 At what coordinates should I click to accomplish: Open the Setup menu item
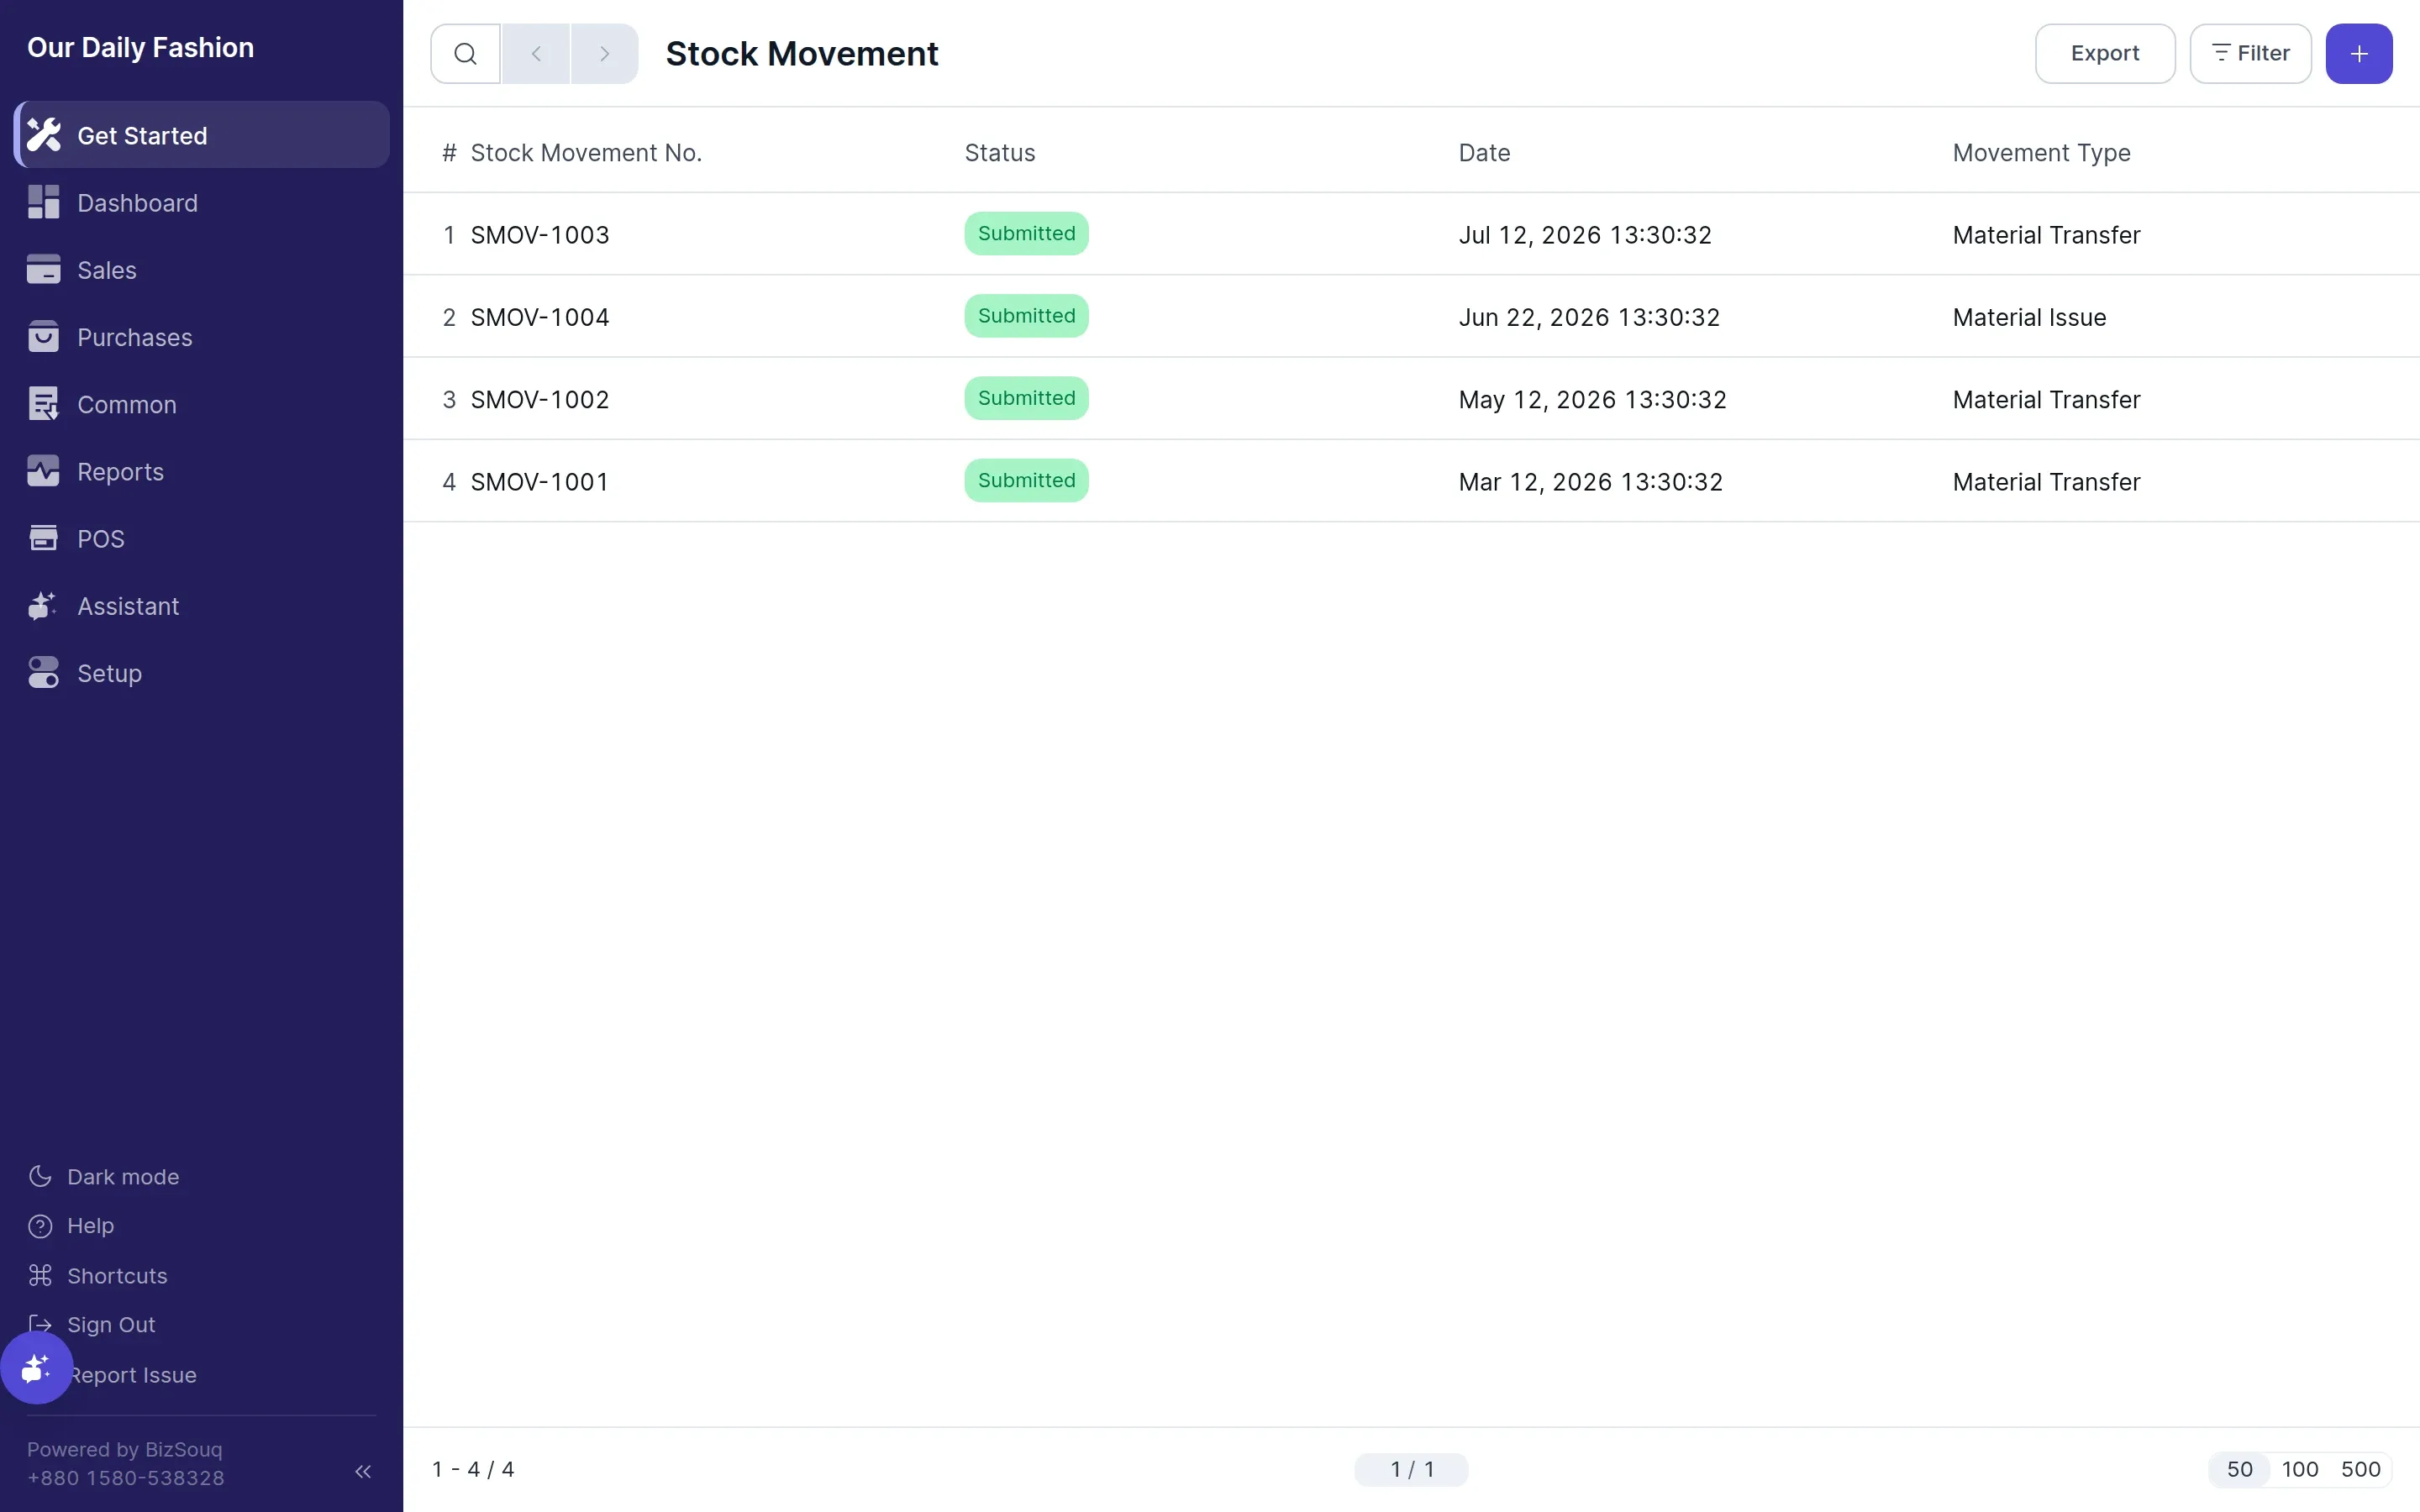coord(202,673)
